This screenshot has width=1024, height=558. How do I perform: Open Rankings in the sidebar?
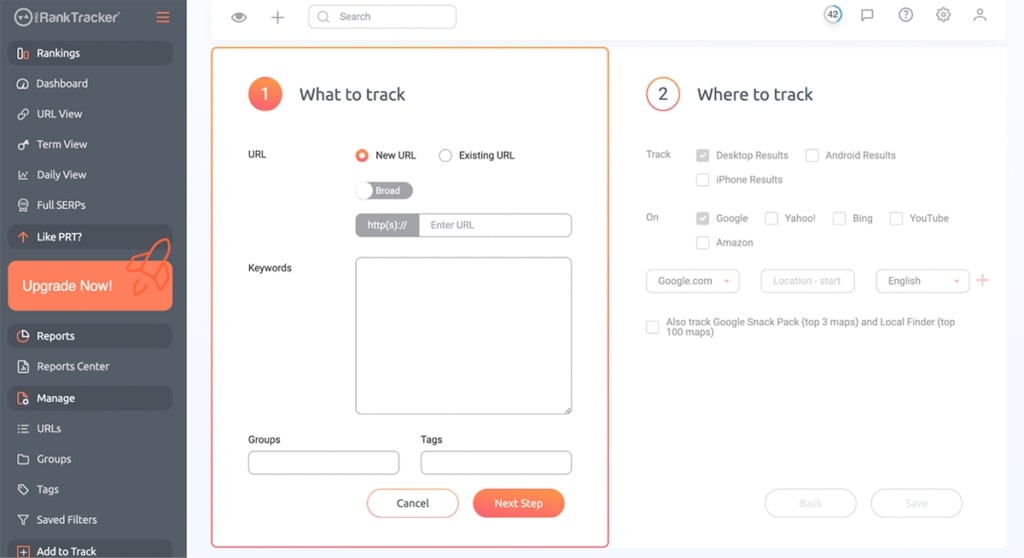pos(90,53)
